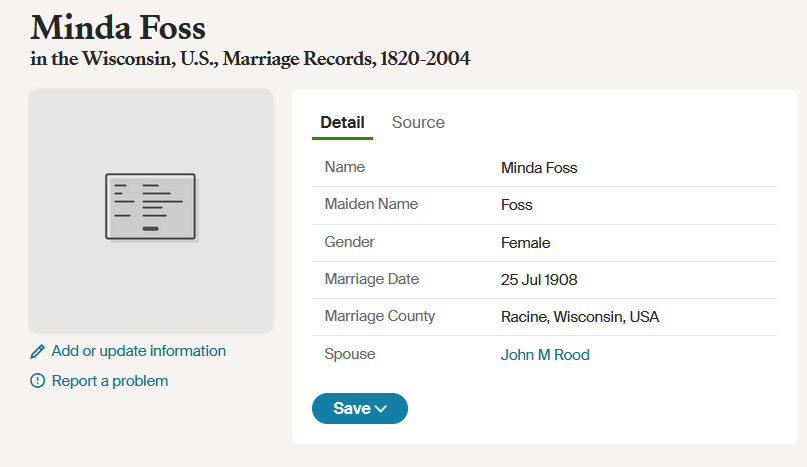The height and width of the screenshot is (467, 807).
Task: Switch to the Source tab
Action: (x=418, y=123)
